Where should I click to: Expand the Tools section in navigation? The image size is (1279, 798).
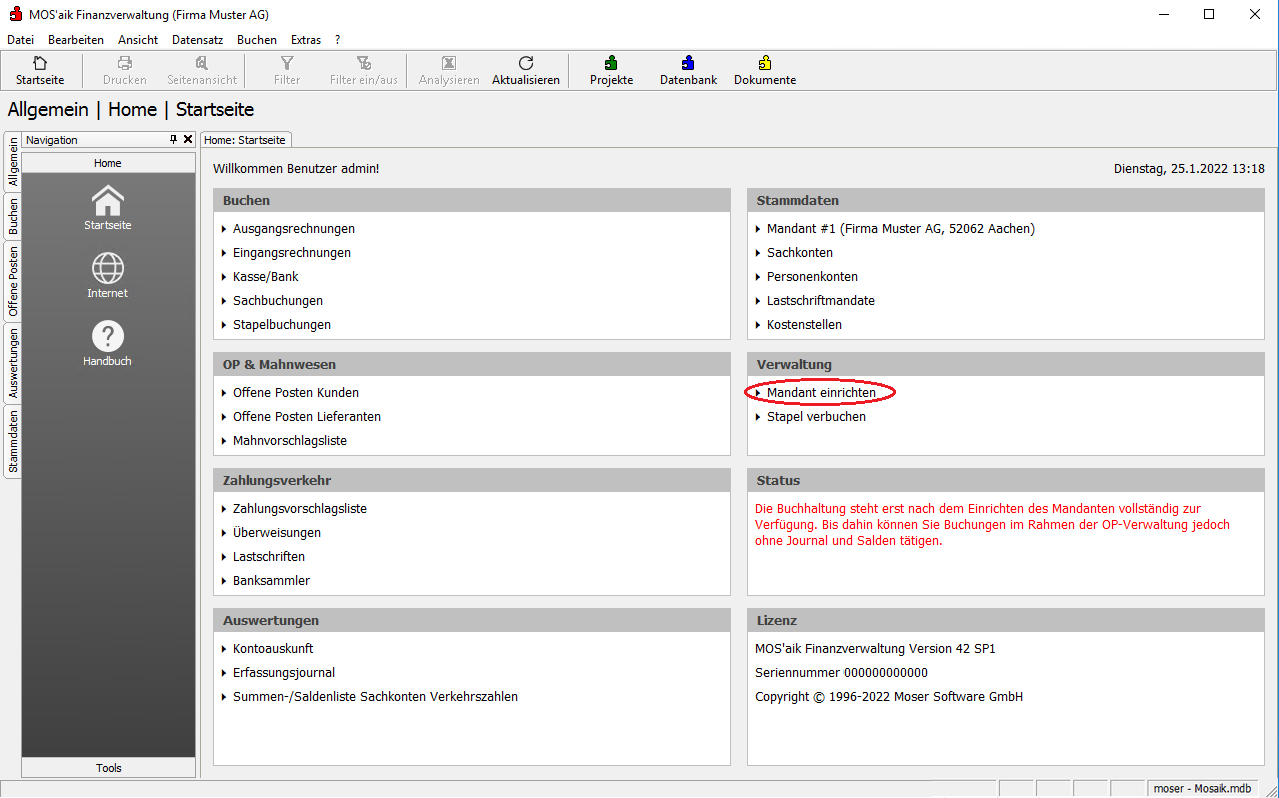pos(109,768)
